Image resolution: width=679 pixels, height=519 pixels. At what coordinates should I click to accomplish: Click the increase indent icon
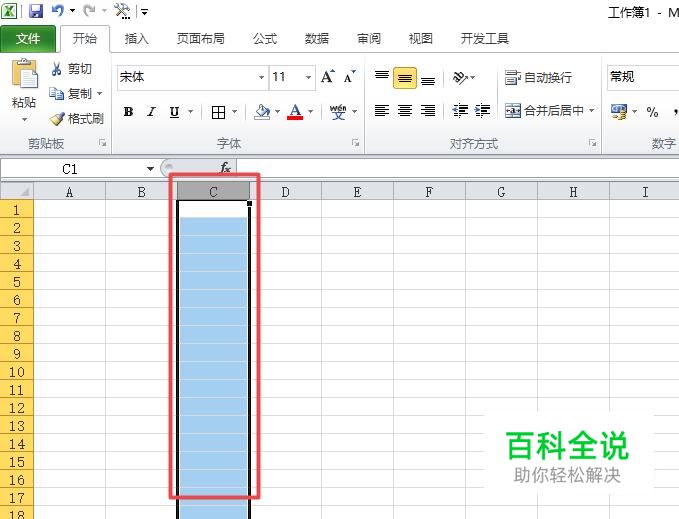pos(482,111)
